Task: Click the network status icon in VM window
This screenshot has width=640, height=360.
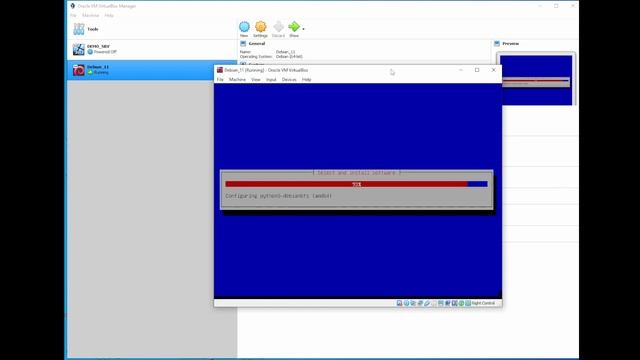Action: point(420,303)
